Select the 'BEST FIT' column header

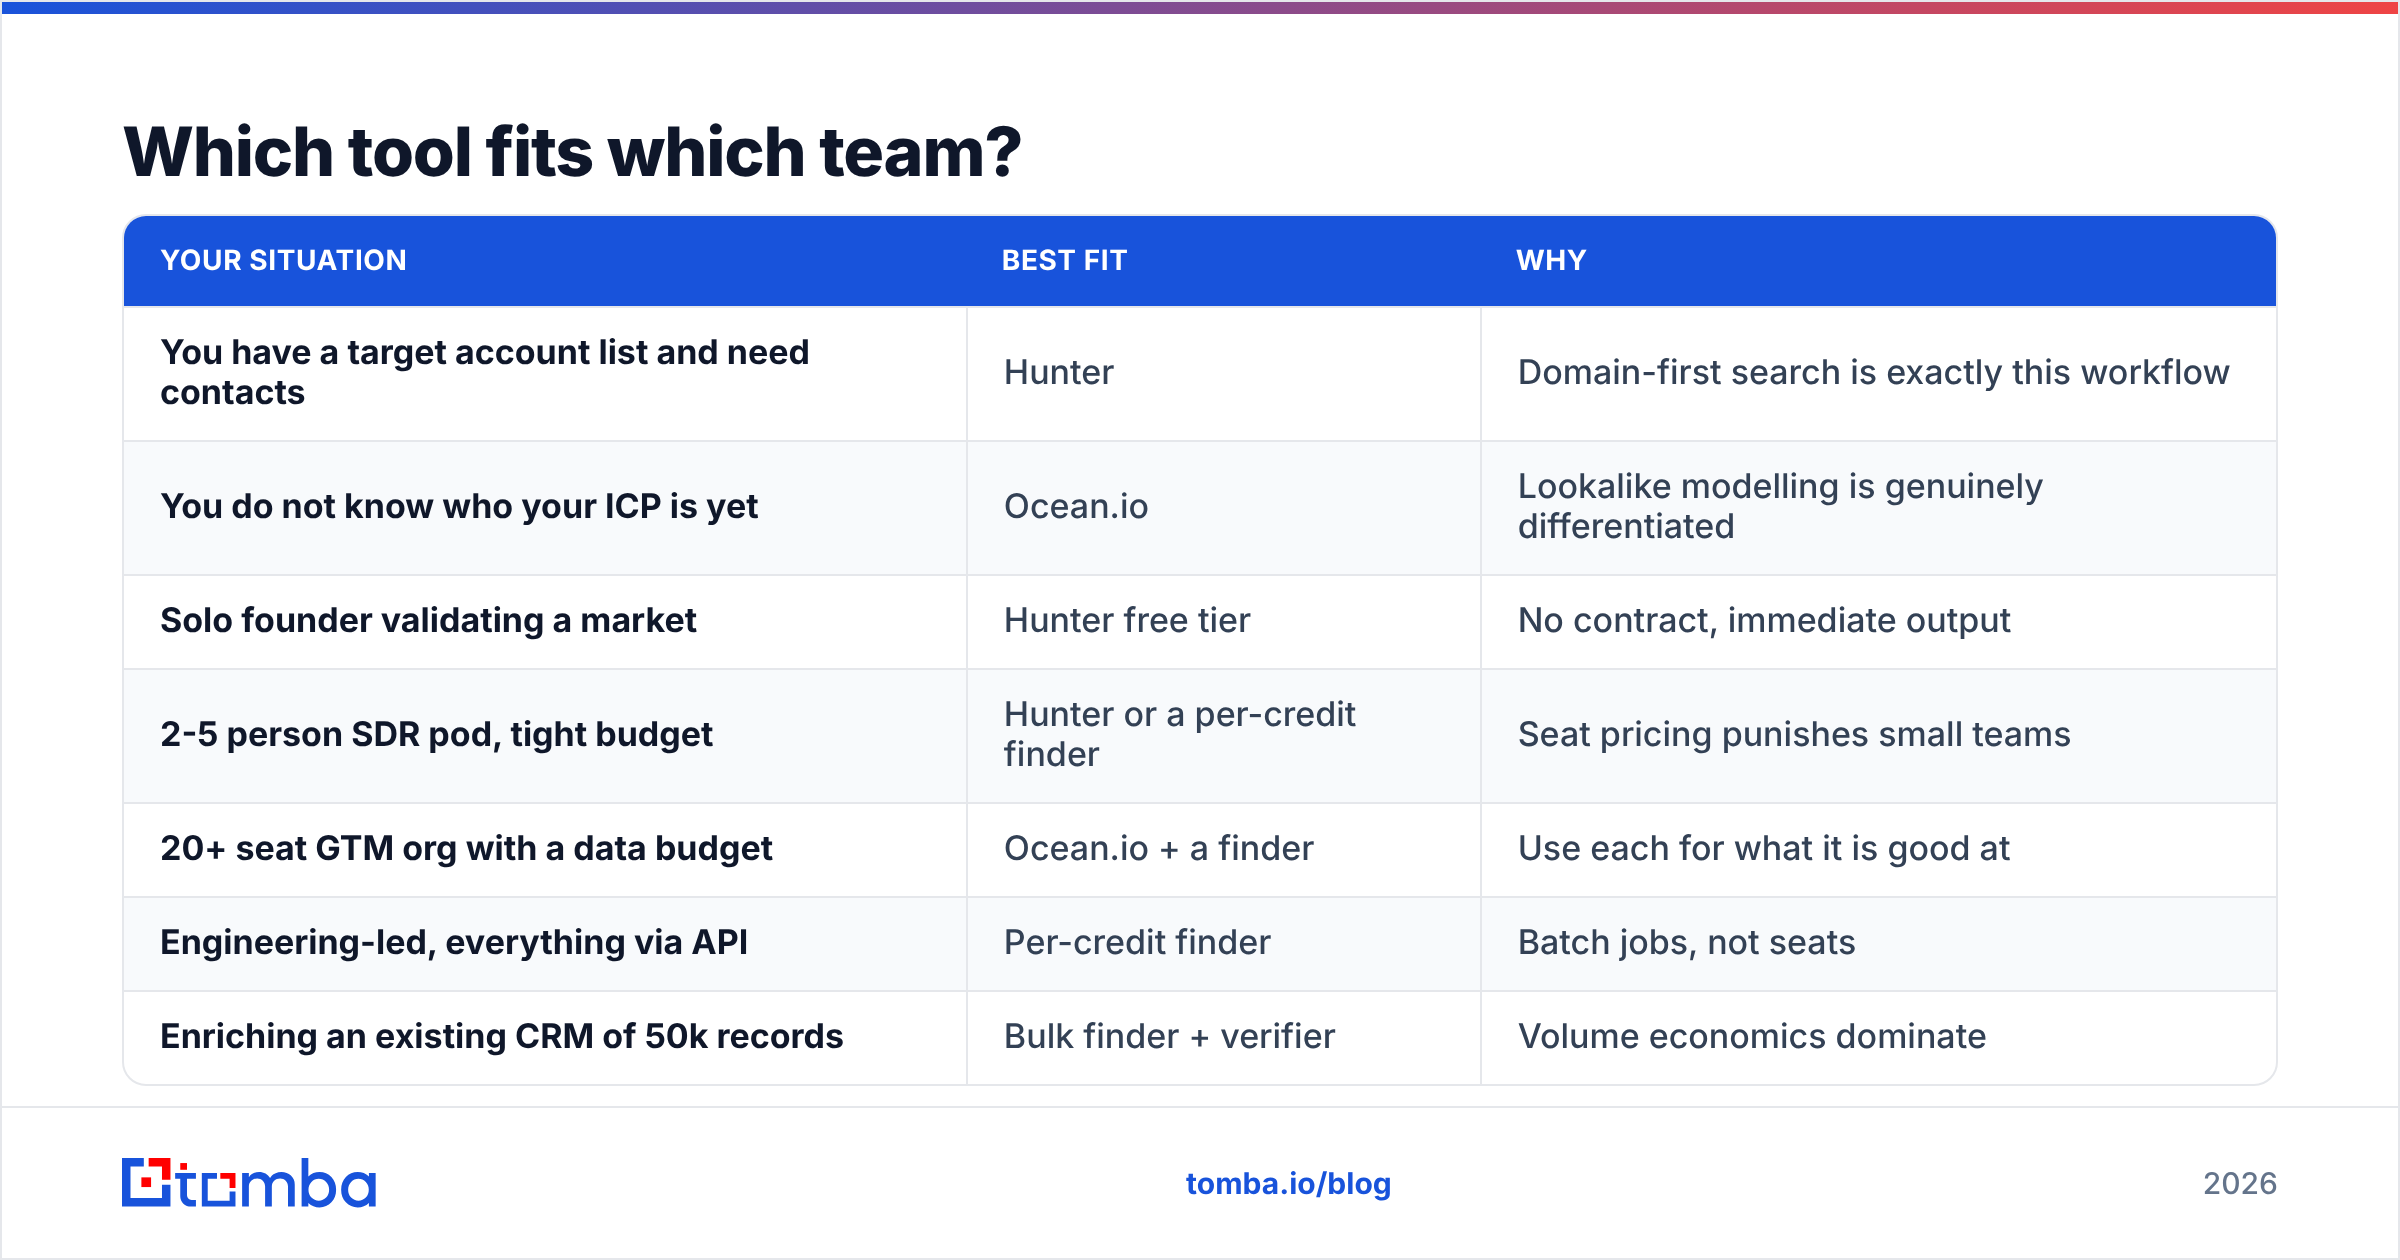click(x=1064, y=260)
